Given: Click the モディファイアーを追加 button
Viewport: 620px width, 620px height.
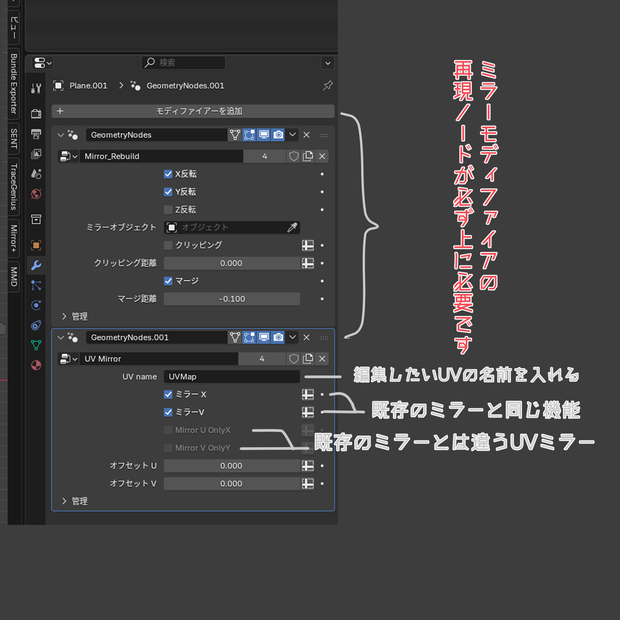Looking at the screenshot, I should pyautogui.click(x=193, y=111).
